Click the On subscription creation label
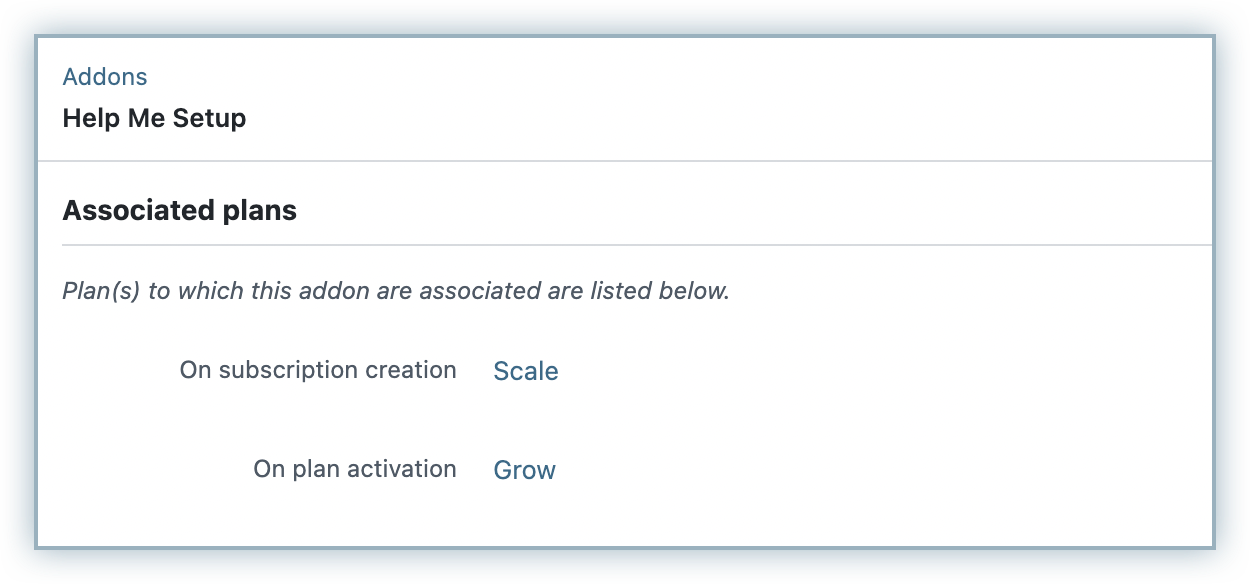1250x584 pixels. (x=318, y=370)
